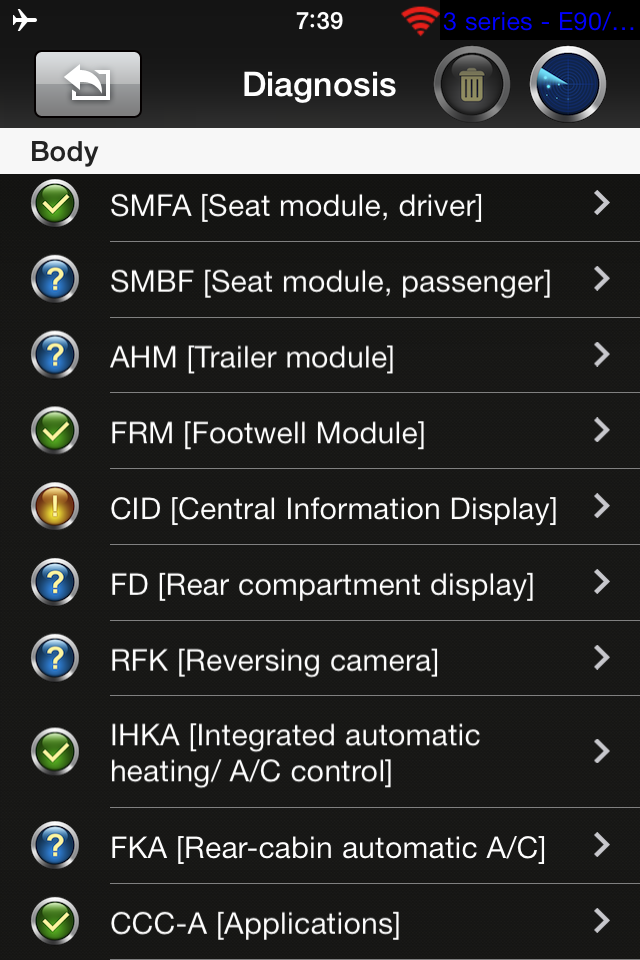Tap the red Wi-Fi status icon
The width and height of the screenshot is (640, 960).
420,21
